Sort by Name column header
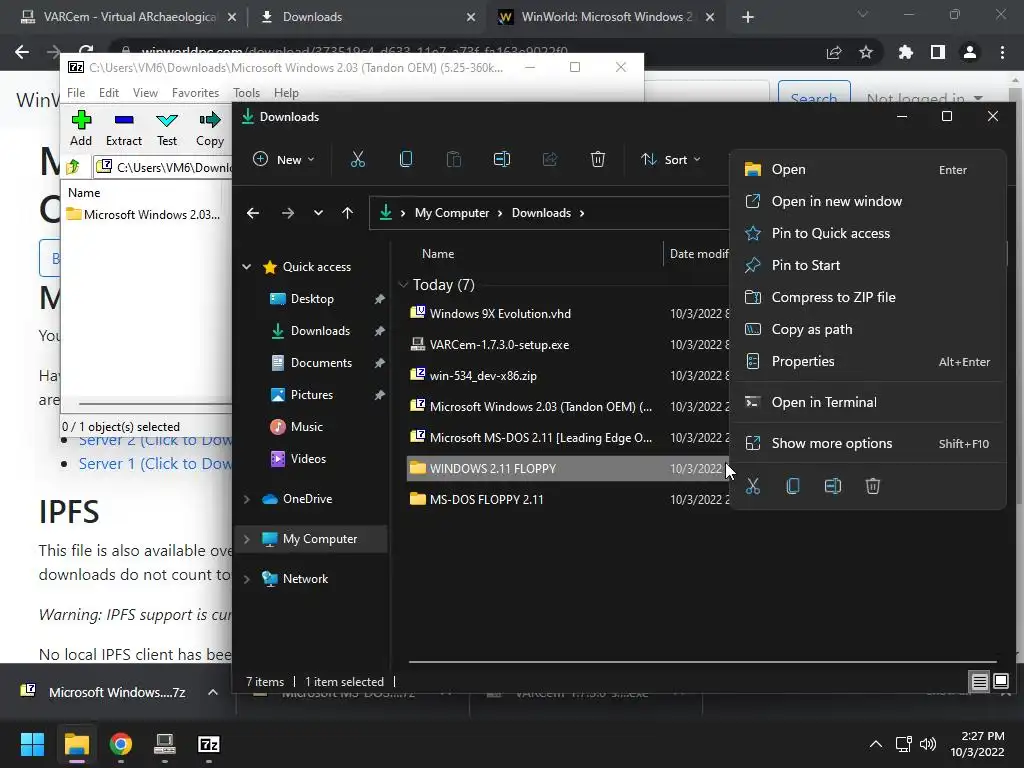1024x768 pixels. click(x=438, y=253)
